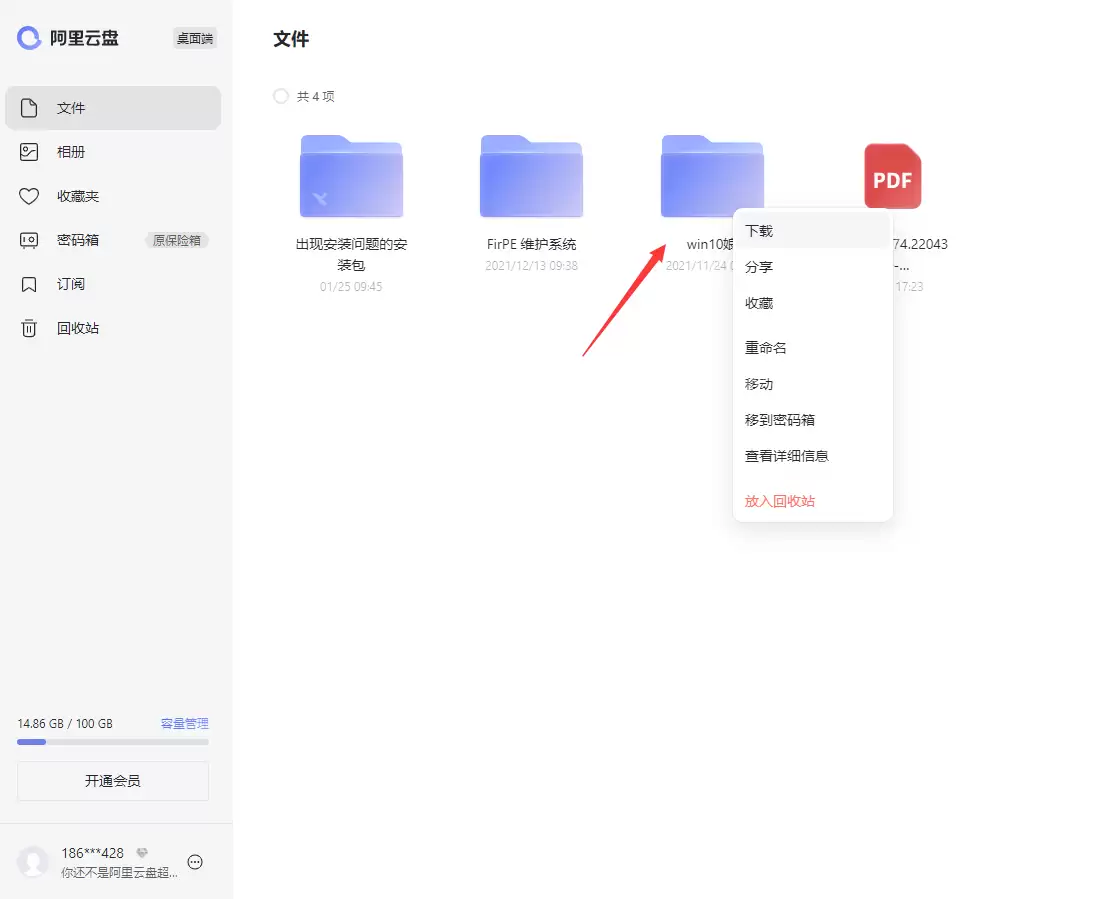
Task: Open the 容量管理 storage management link
Action: pyautogui.click(x=184, y=723)
